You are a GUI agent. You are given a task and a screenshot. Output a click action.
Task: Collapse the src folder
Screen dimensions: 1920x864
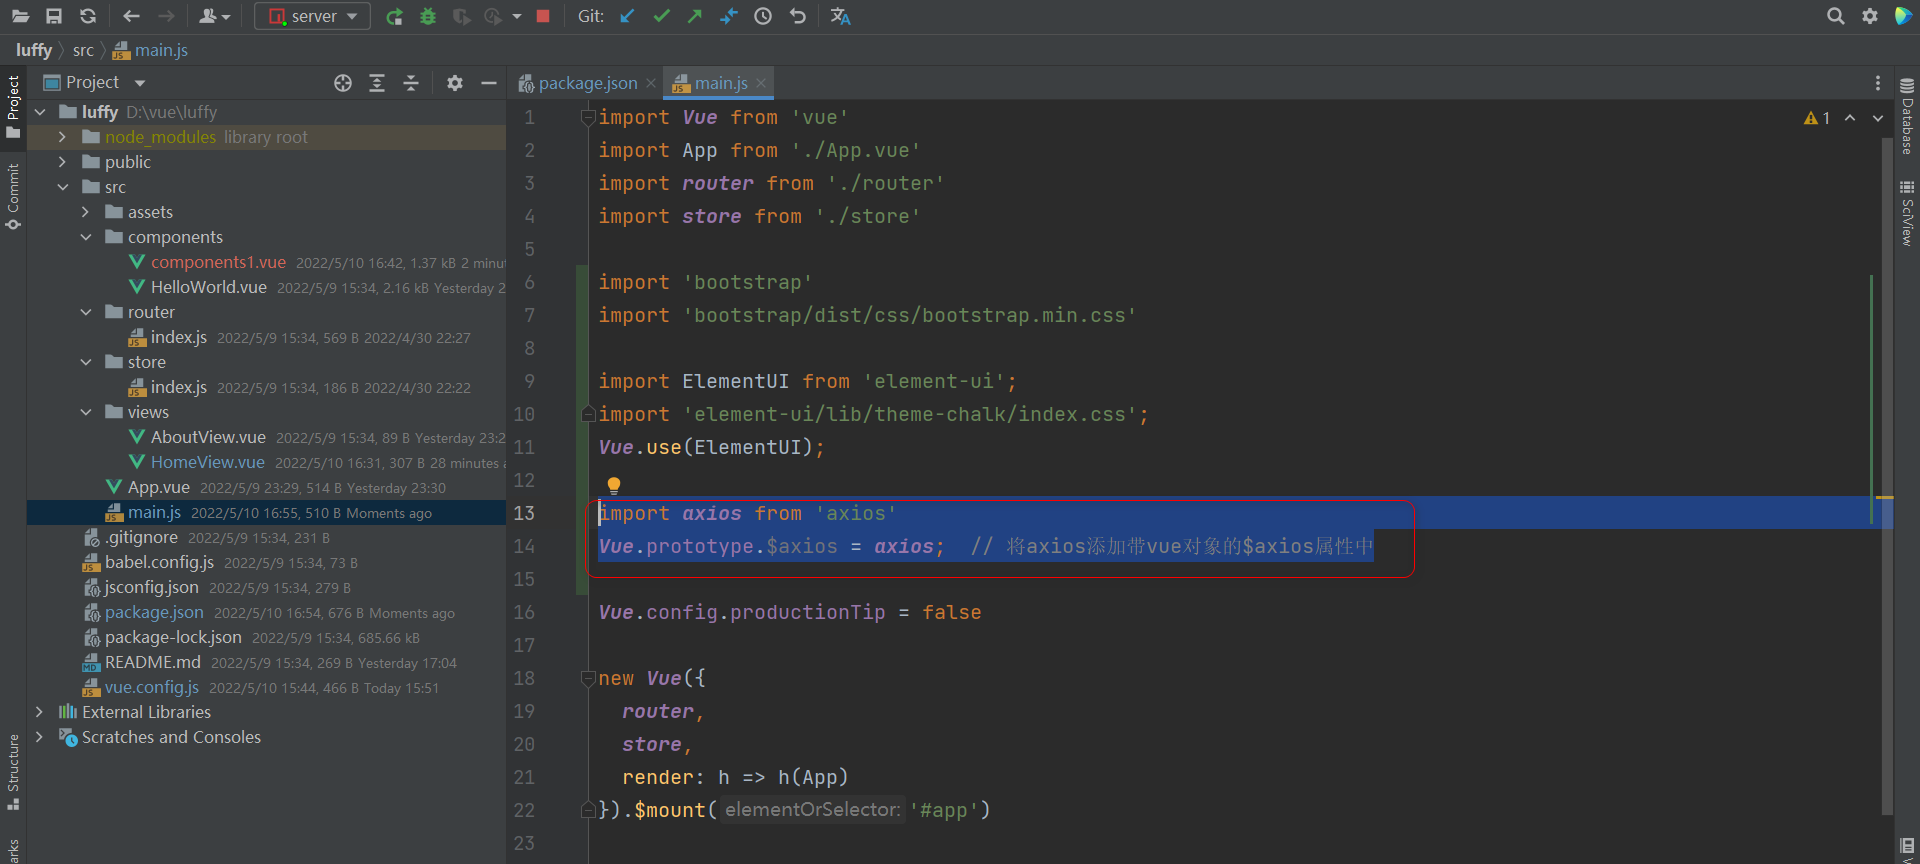tap(62, 187)
